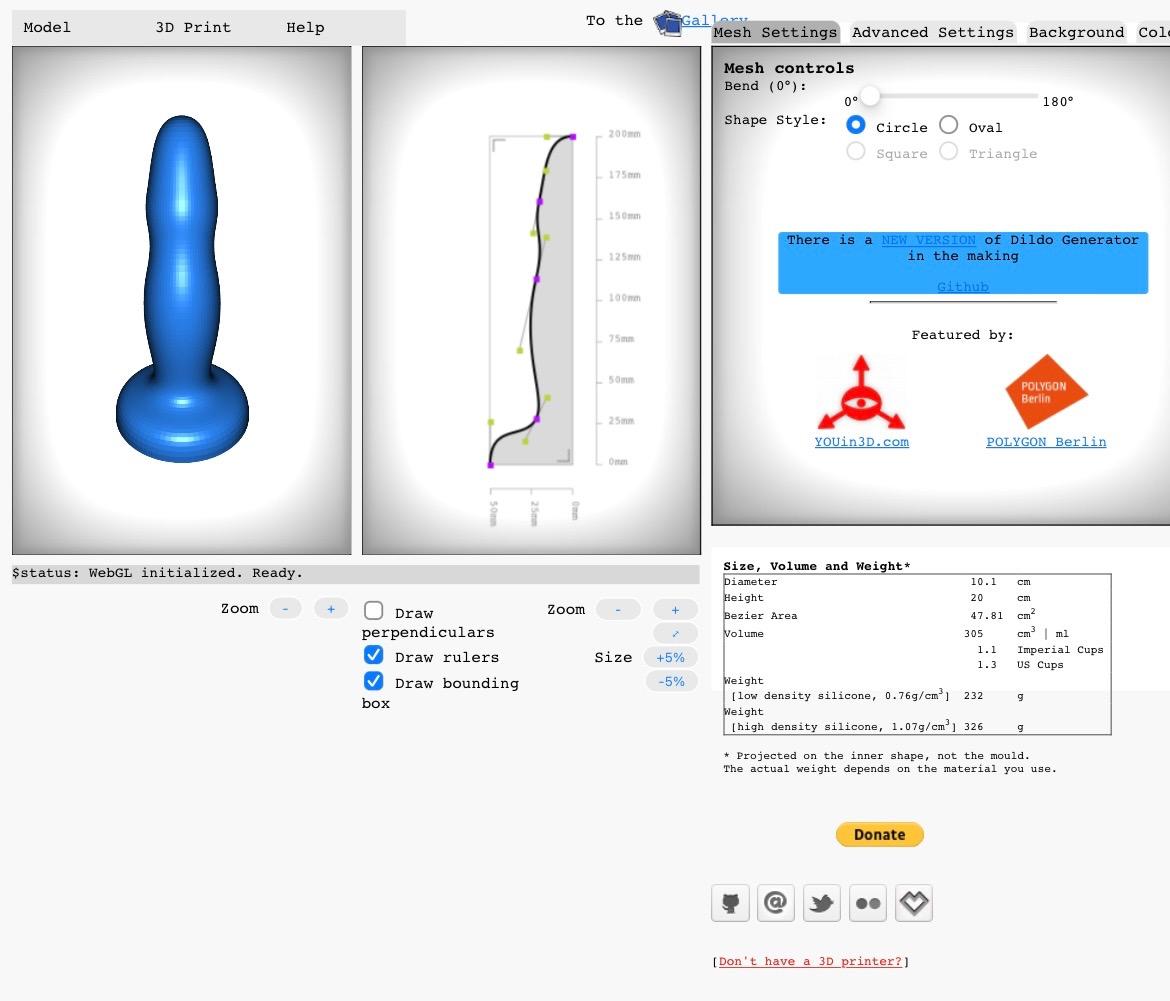
Task: Increase size with the +5% button
Action: coord(671,657)
